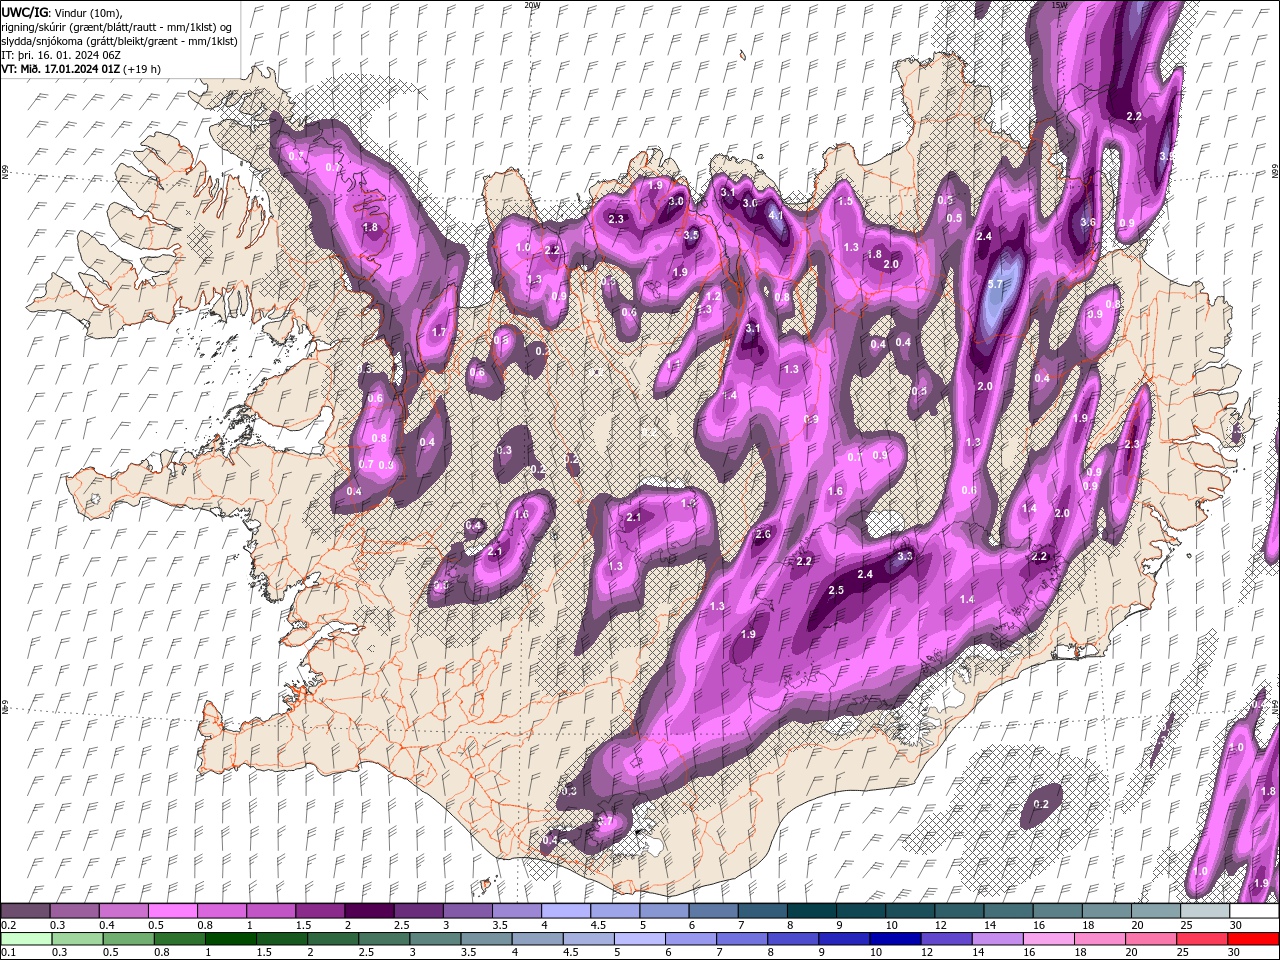The height and width of the screenshot is (960, 1280).
Task: Click the 1.8 value adjacent to 2.0
Action: click(x=874, y=254)
